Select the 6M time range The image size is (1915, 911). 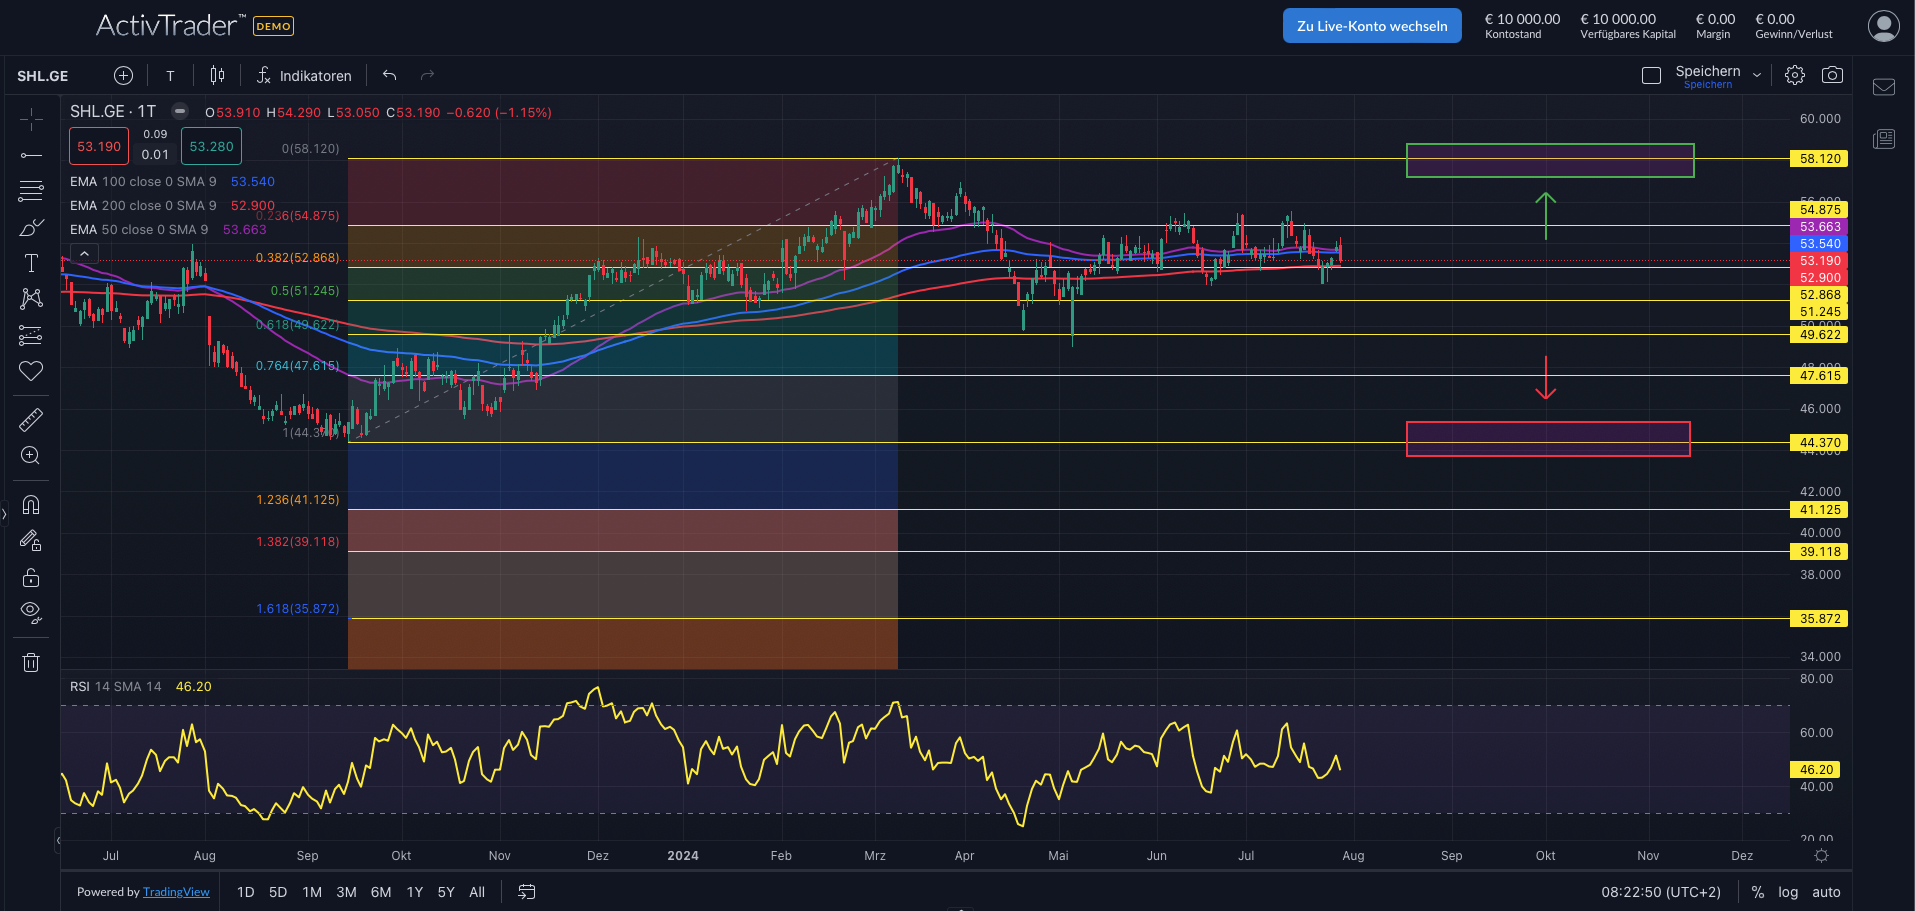[x=381, y=892]
